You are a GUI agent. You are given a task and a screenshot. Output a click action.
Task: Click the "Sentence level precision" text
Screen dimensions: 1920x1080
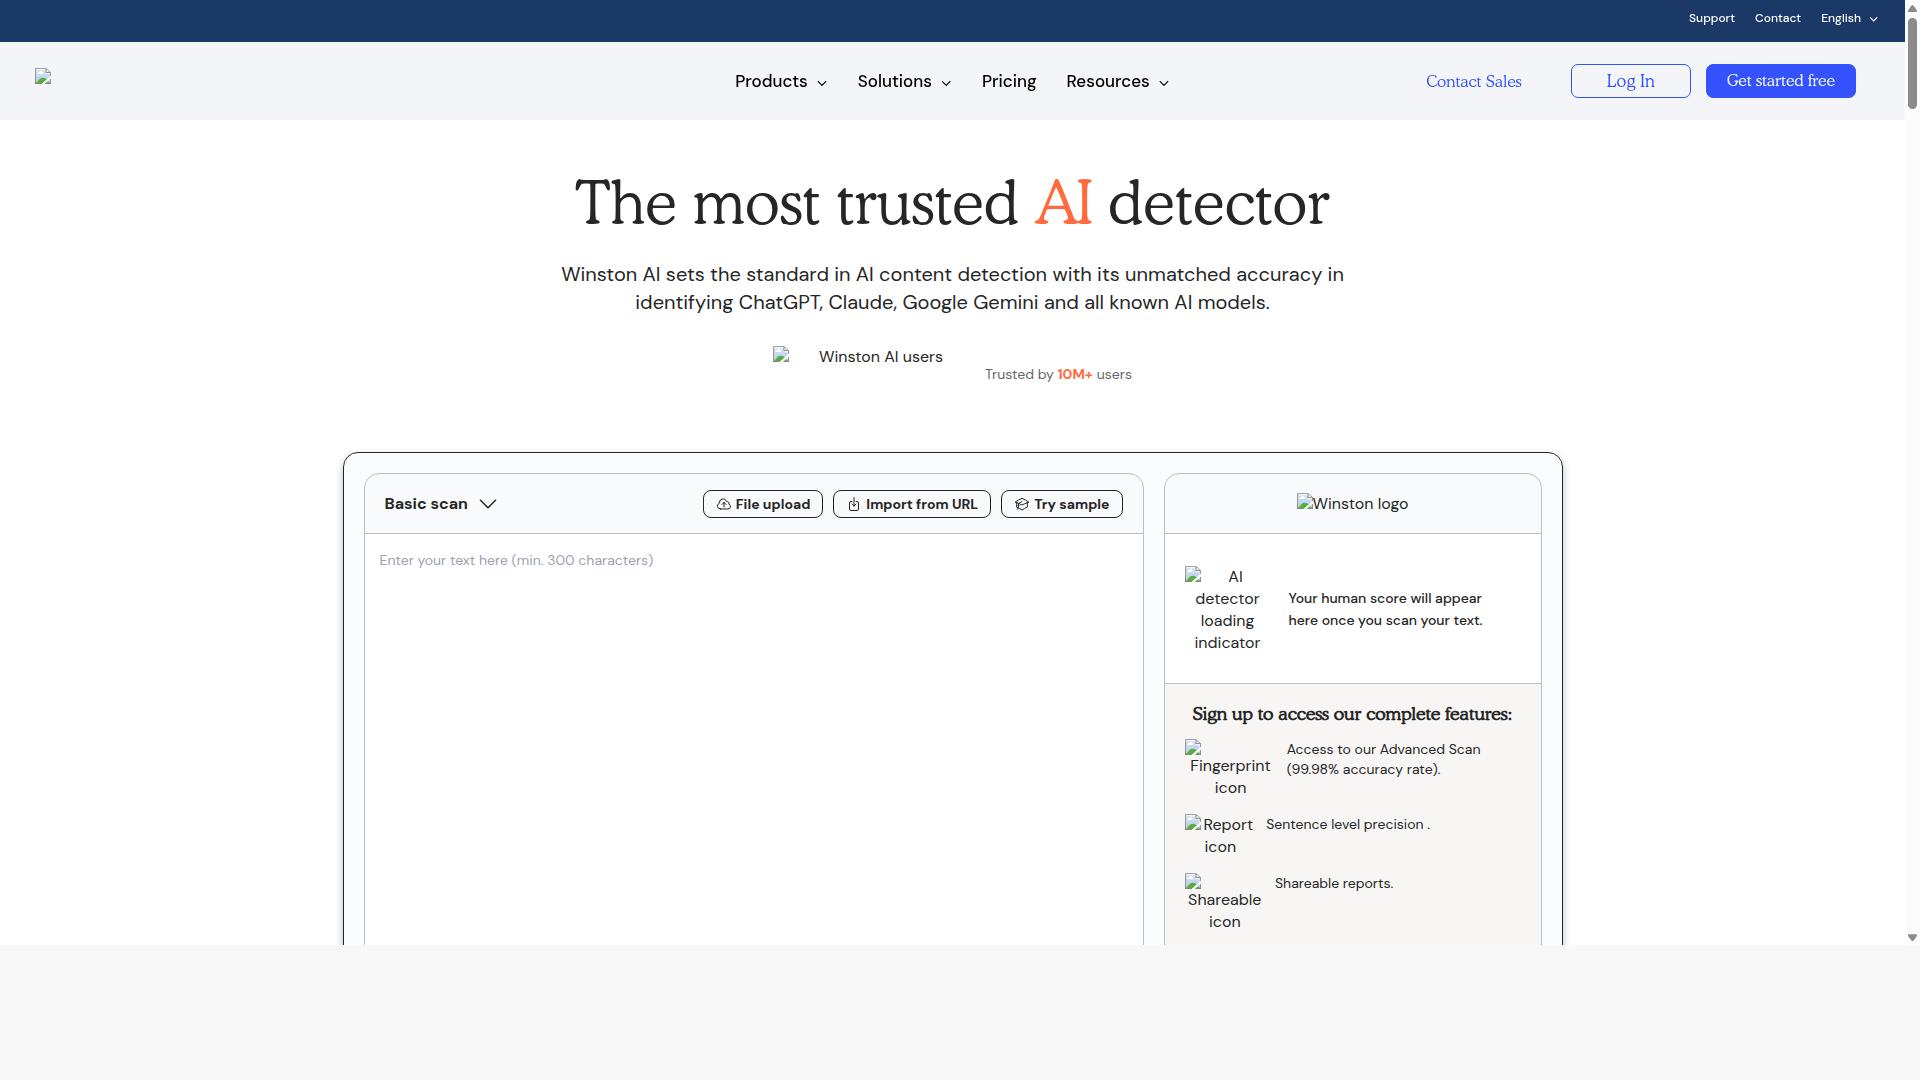coord(1347,824)
